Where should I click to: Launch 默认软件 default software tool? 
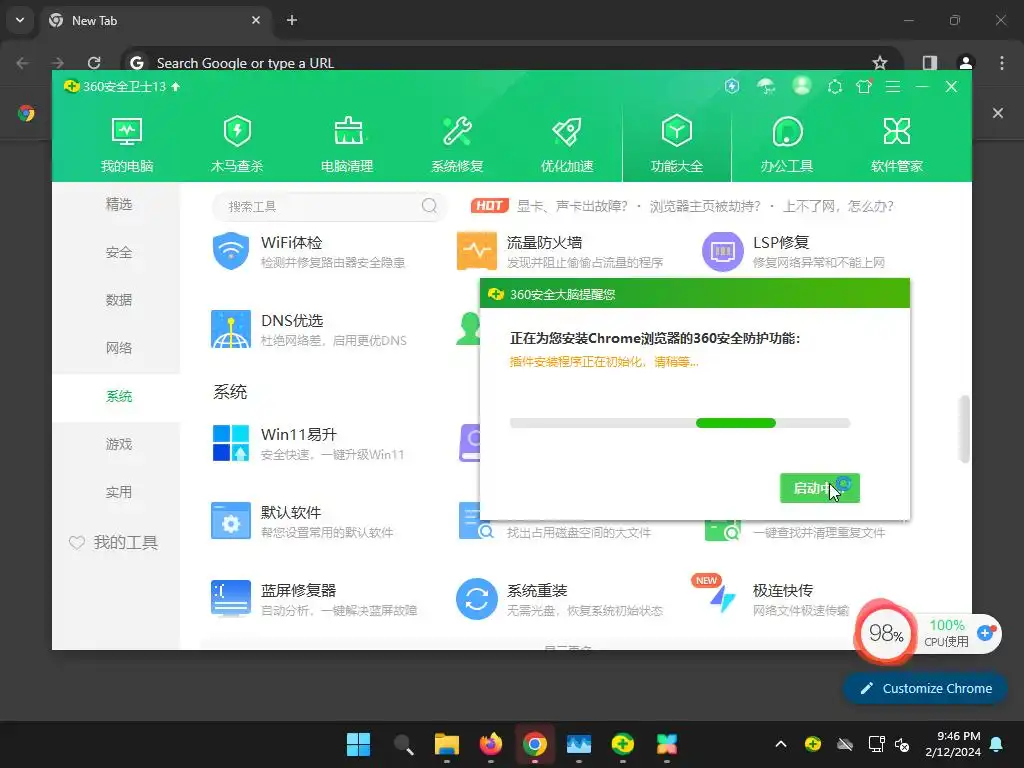[x=302, y=521]
